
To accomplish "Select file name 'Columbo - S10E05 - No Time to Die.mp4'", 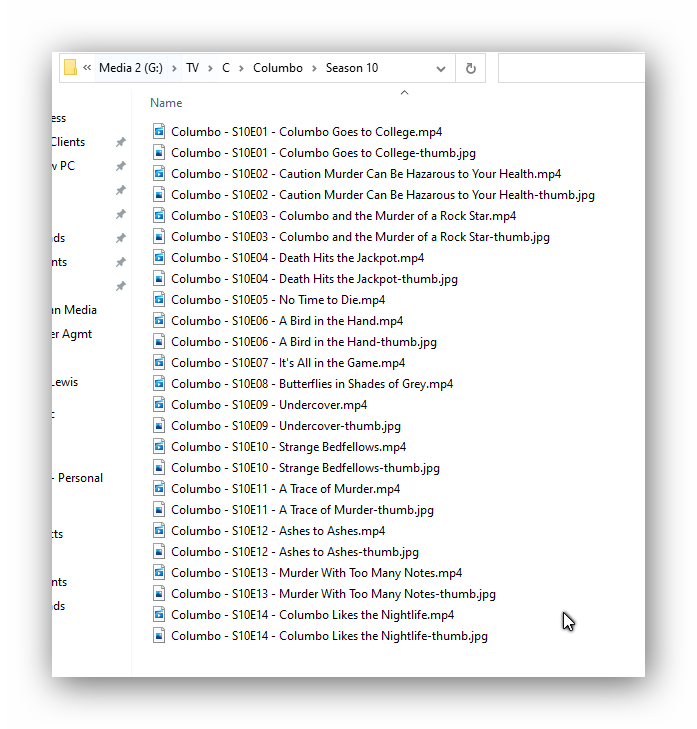I will point(278,300).
